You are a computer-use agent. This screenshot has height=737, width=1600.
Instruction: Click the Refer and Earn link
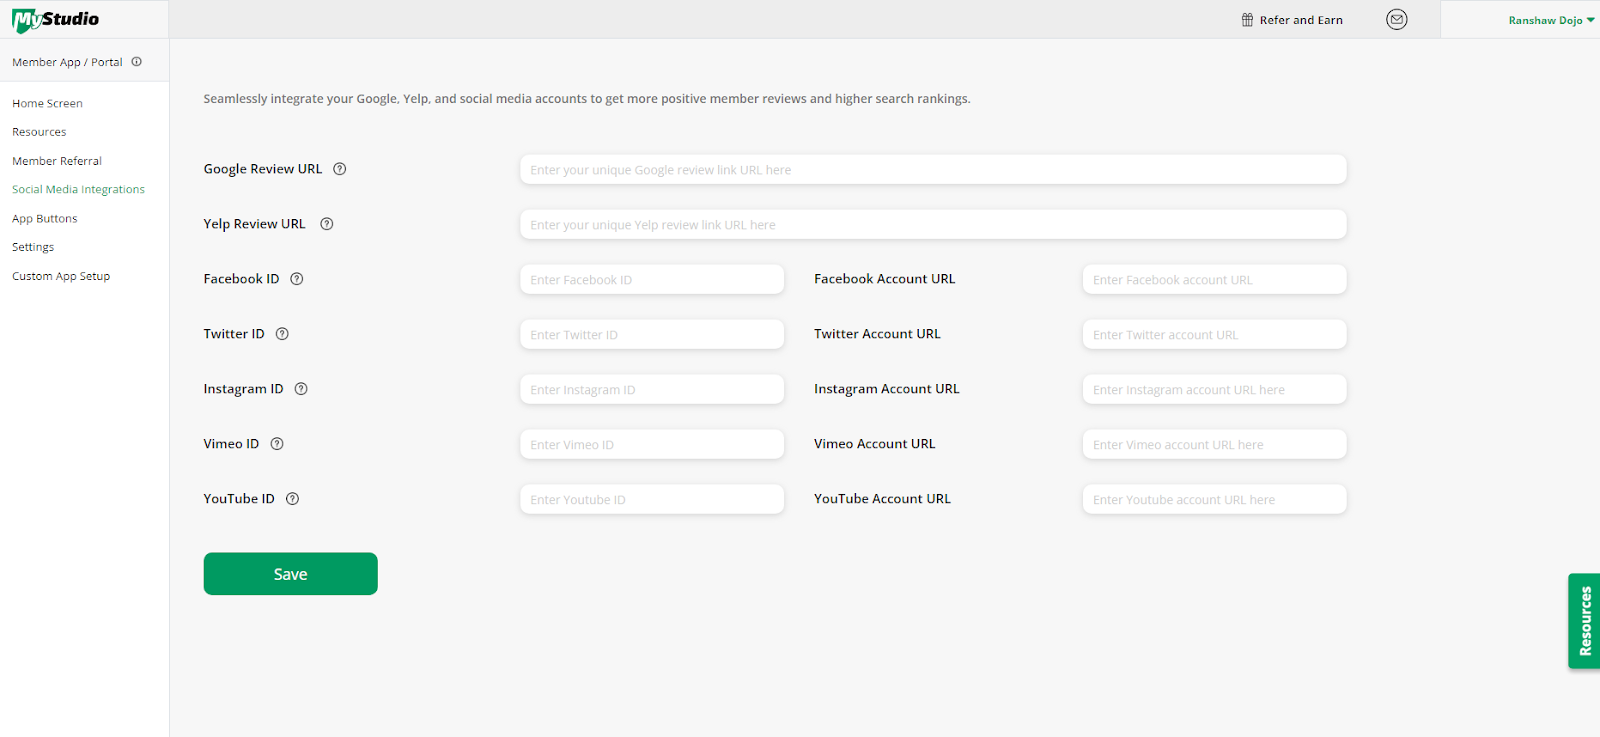coord(1301,20)
